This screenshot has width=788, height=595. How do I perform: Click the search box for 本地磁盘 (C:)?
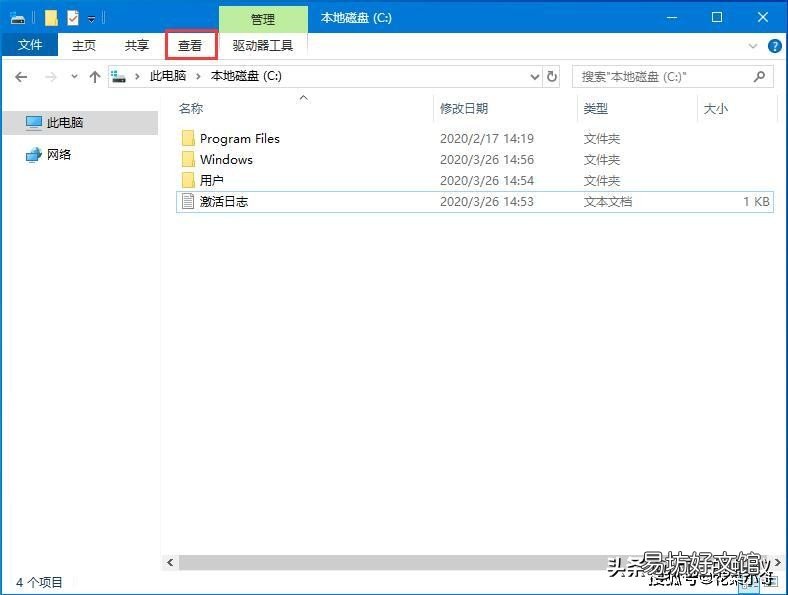[x=672, y=77]
